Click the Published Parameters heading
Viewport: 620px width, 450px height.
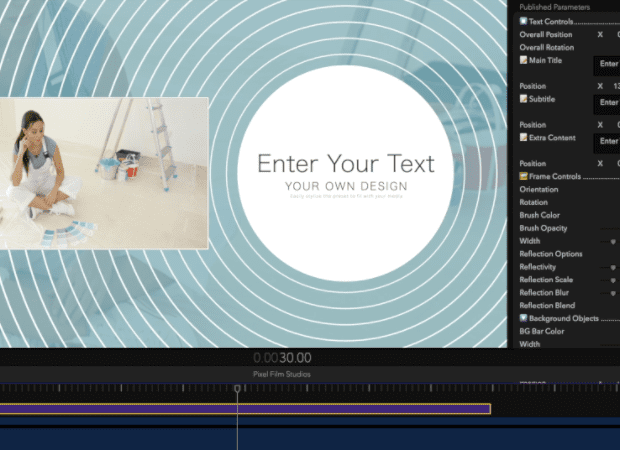point(554,7)
